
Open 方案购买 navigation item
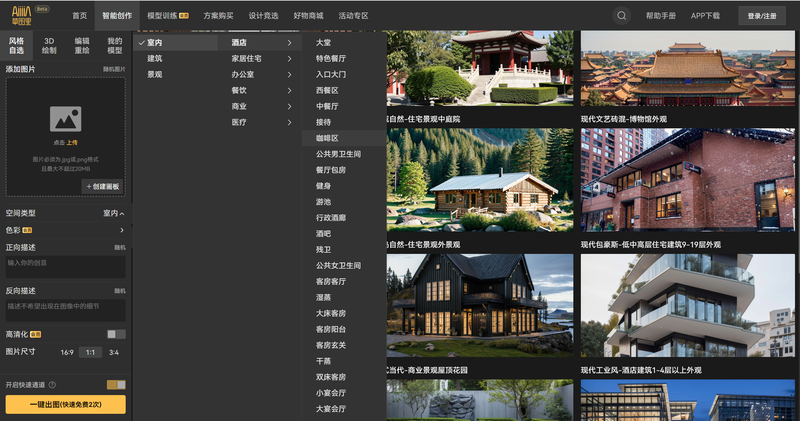218,16
